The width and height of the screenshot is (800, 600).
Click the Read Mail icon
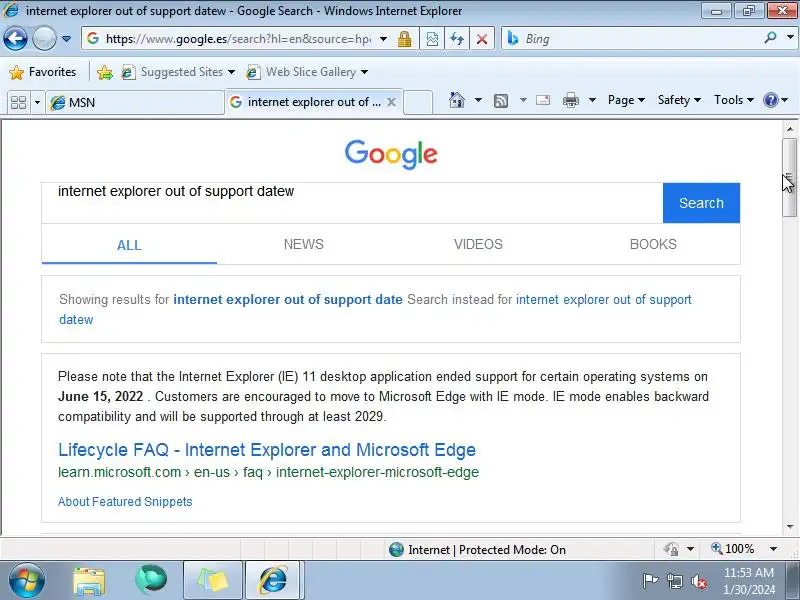pos(543,100)
